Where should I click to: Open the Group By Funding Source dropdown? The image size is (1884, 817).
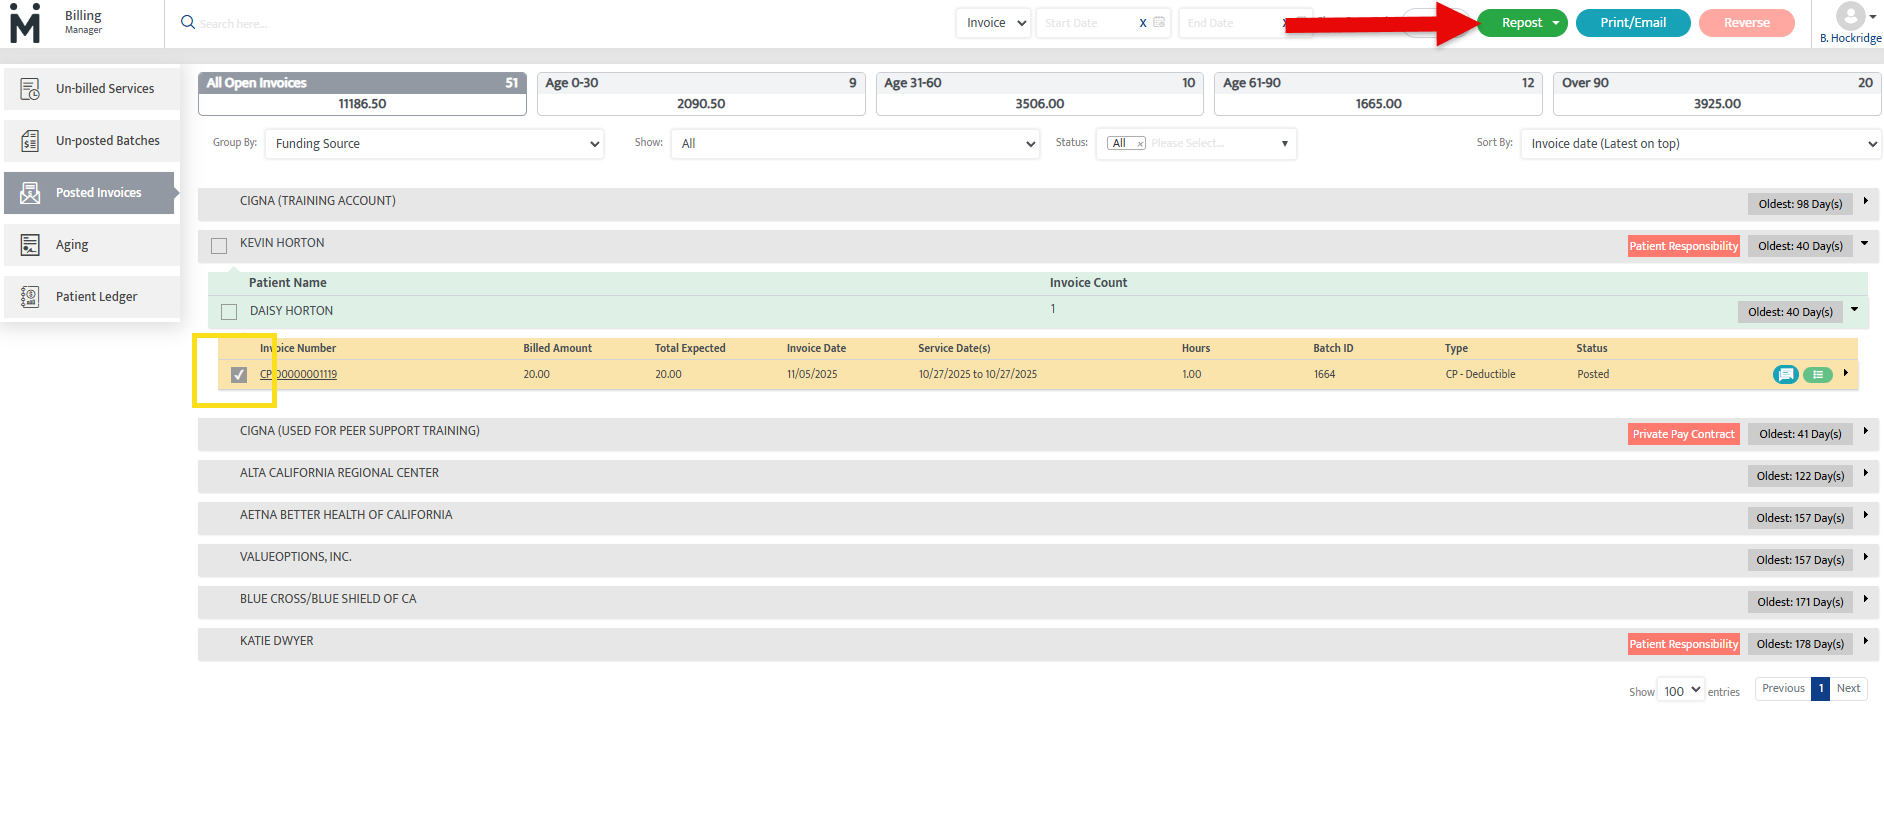[434, 144]
